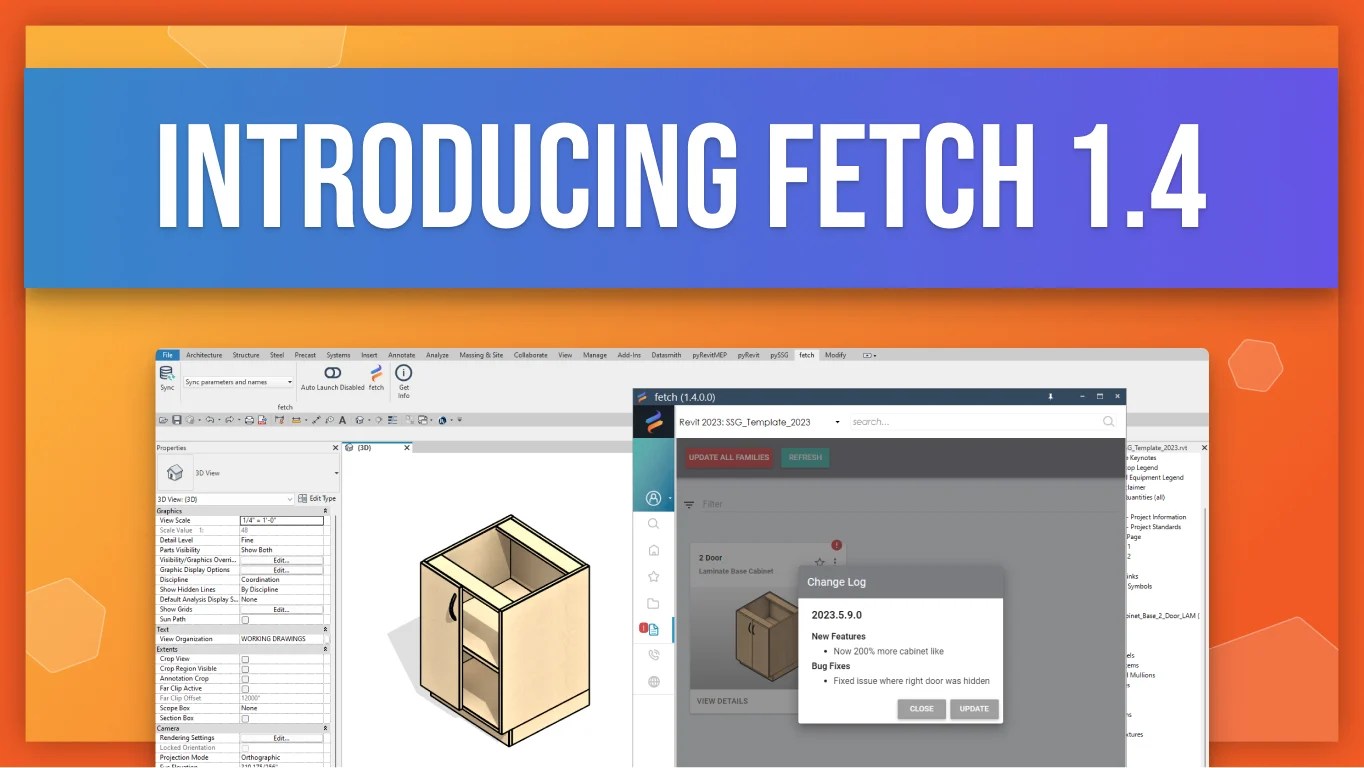Click Edit Type in Properties panel
The image size is (1364, 768).
coord(317,498)
